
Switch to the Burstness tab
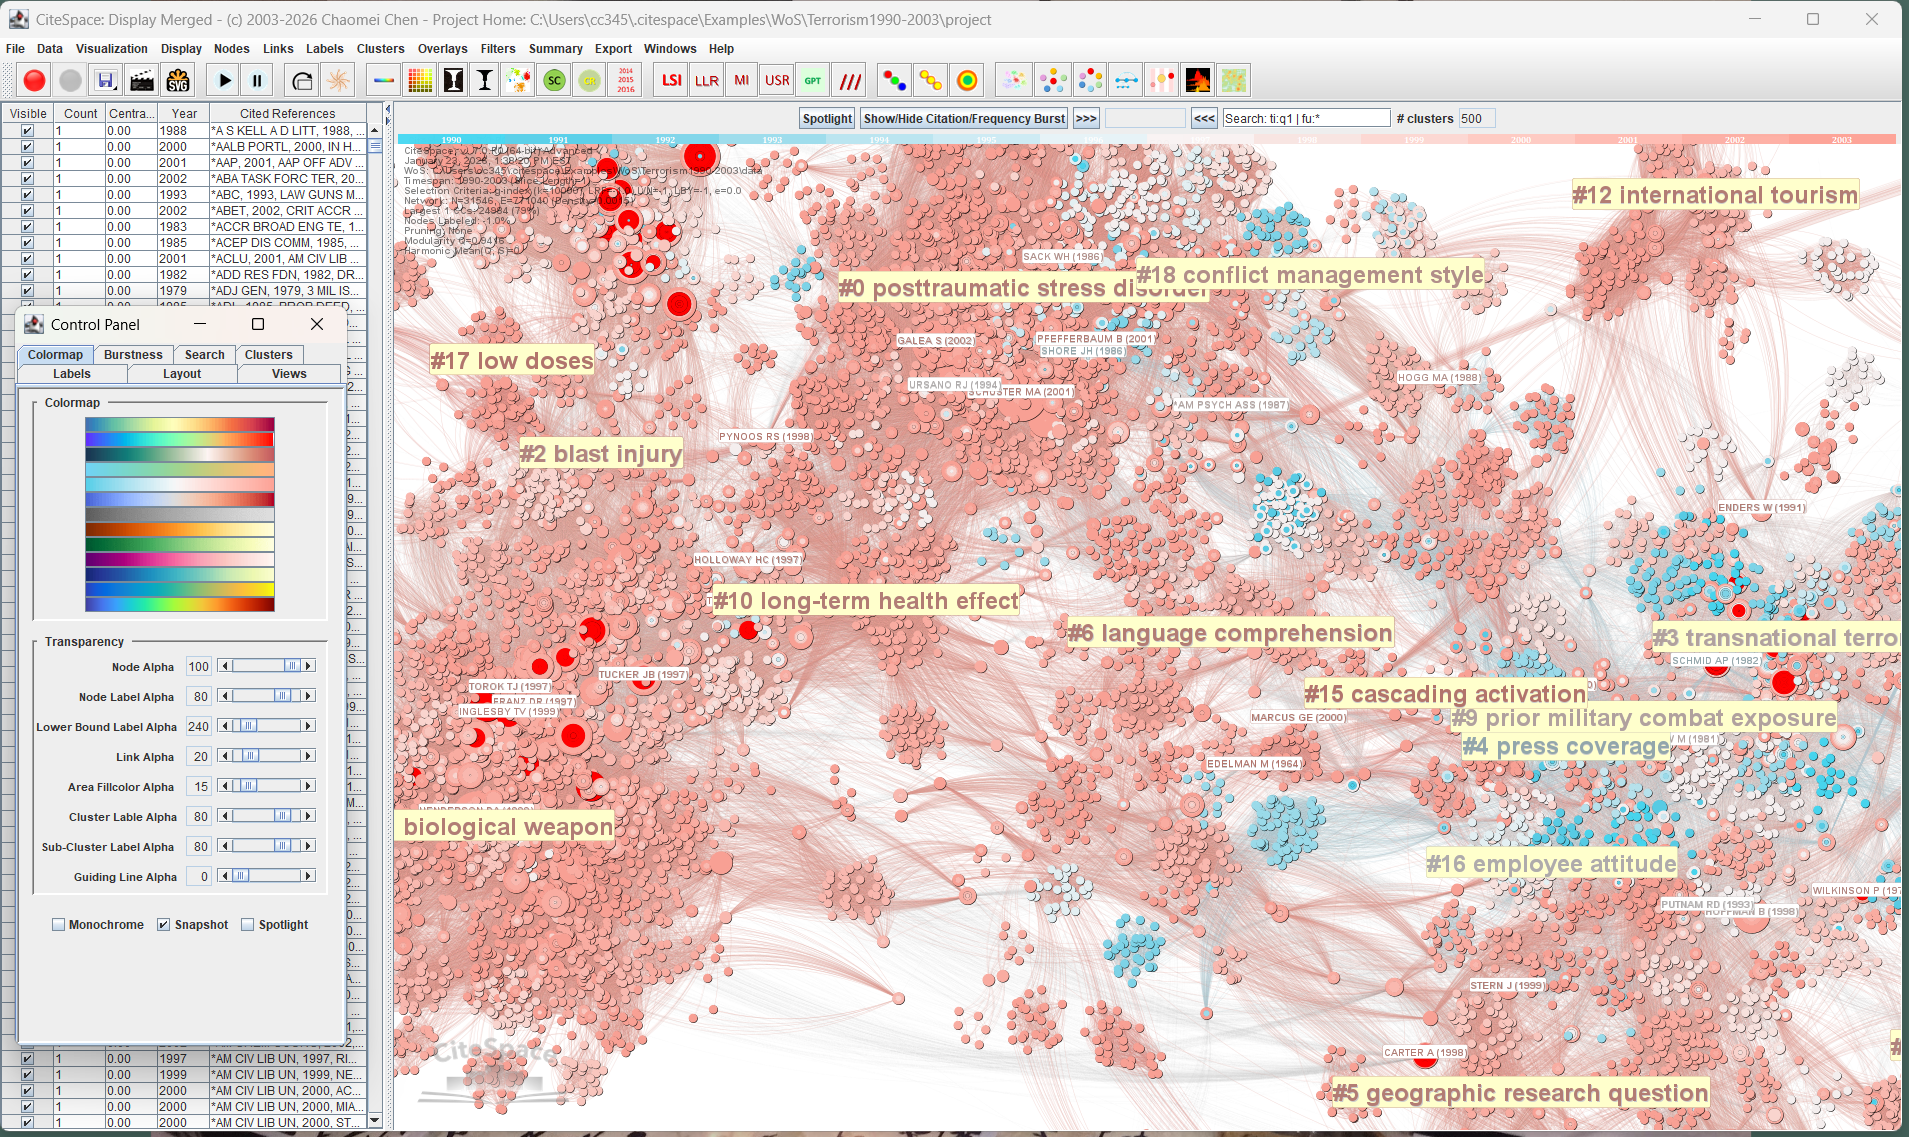(x=133, y=355)
